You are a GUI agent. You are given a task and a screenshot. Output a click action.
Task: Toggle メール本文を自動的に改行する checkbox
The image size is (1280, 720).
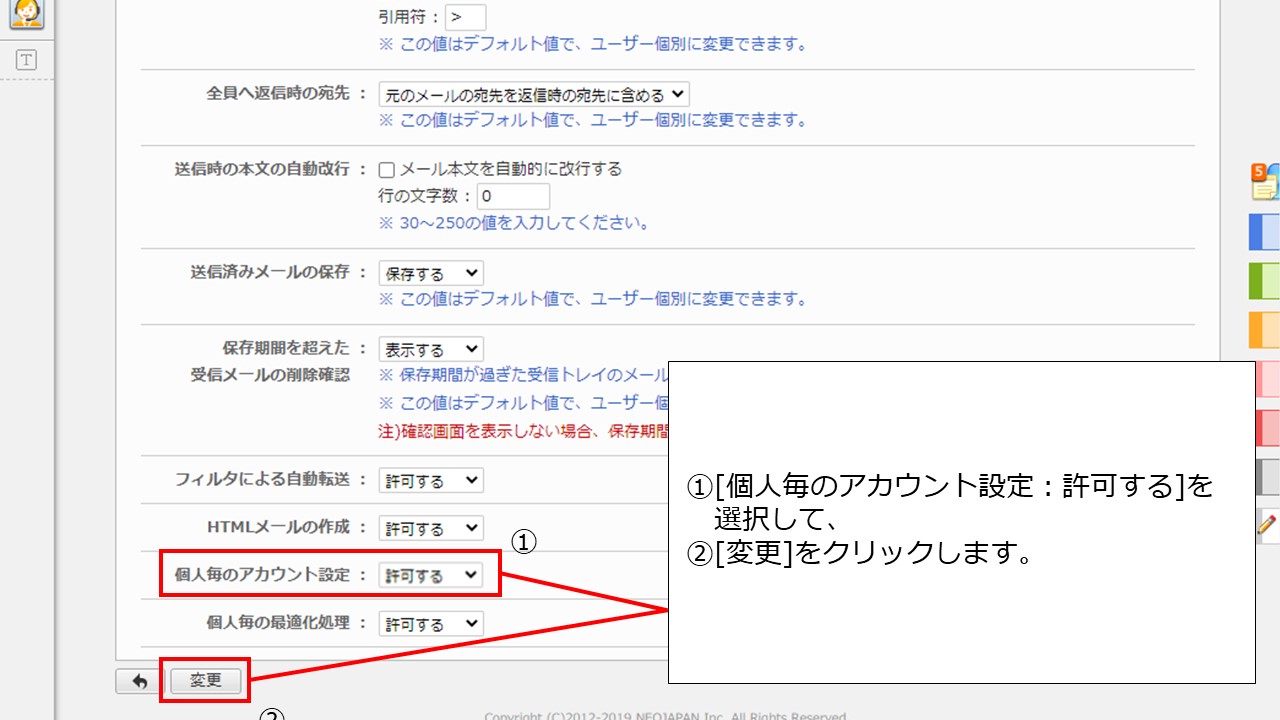pos(387,170)
